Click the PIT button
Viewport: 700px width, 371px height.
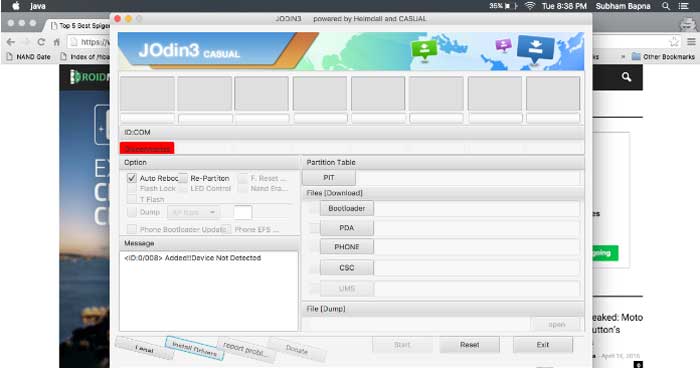click(329, 178)
